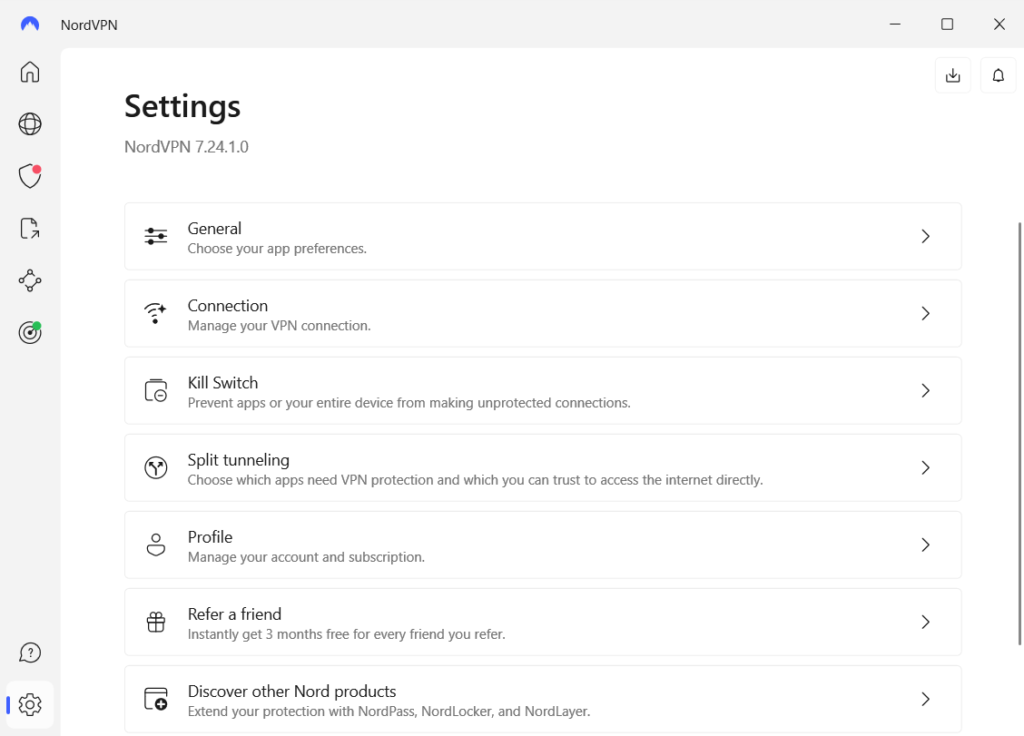This screenshot has width=1024, height=736.
Task: Click the Split tunneling icon
Action: pyautogui.click(x=155, y=468)
